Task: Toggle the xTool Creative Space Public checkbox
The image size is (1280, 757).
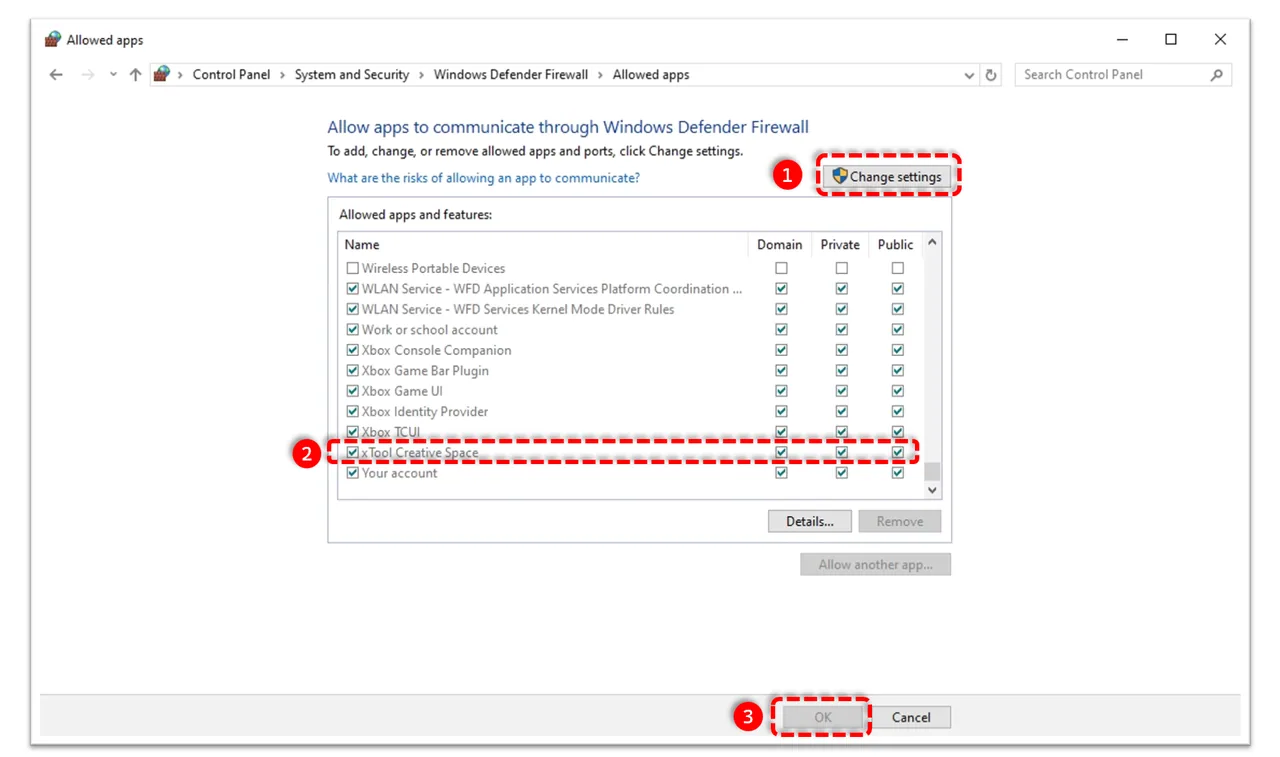Action: (x=898, y=453)
